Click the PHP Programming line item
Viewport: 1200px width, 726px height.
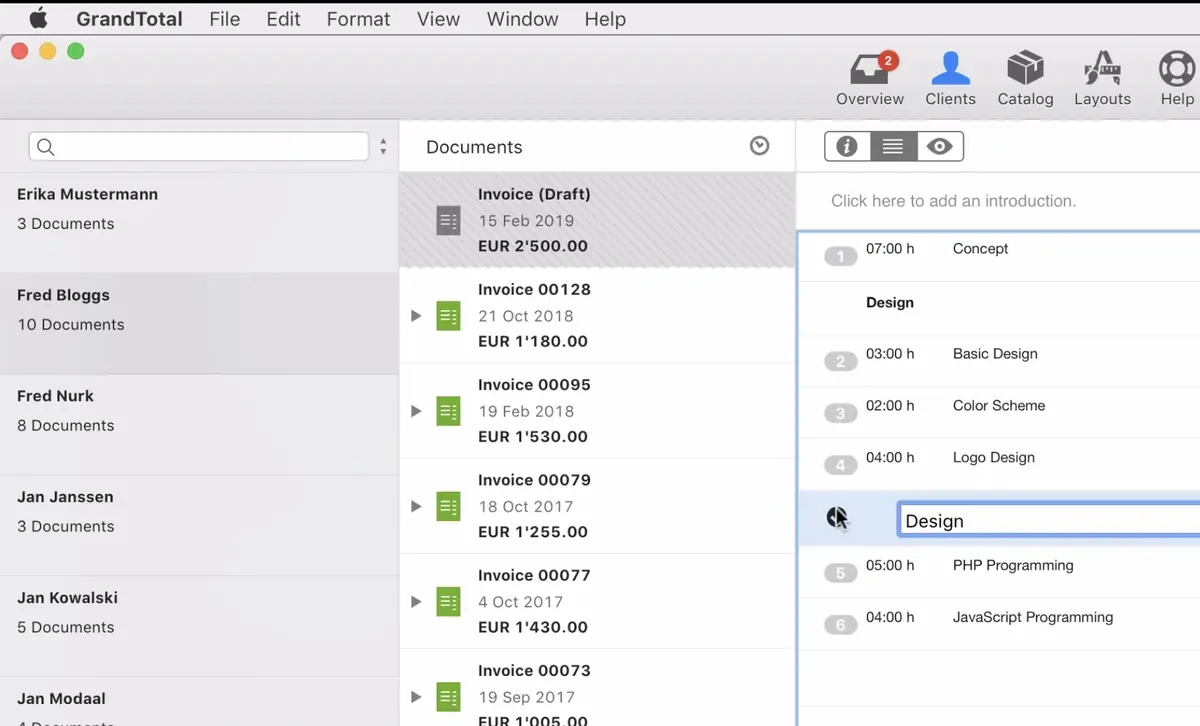pos(1013,565)
